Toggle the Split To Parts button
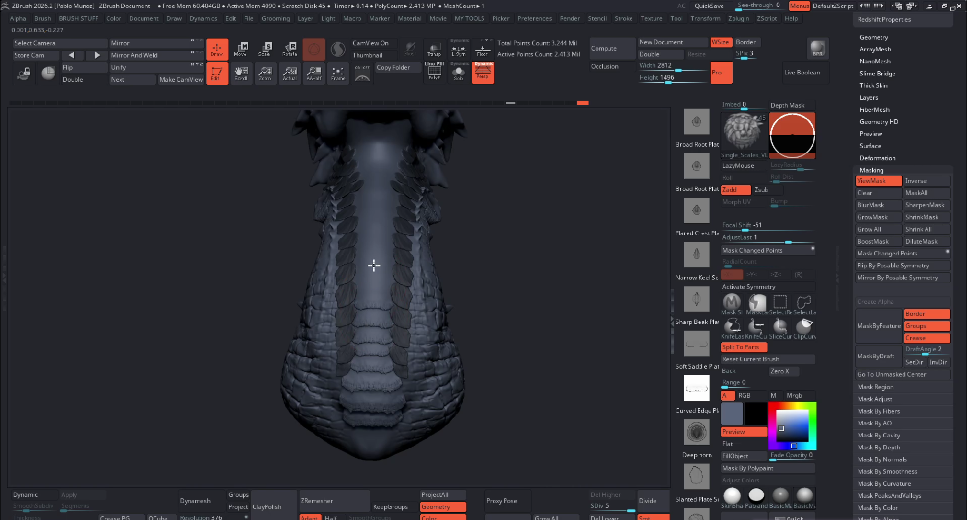 [744, 347]
